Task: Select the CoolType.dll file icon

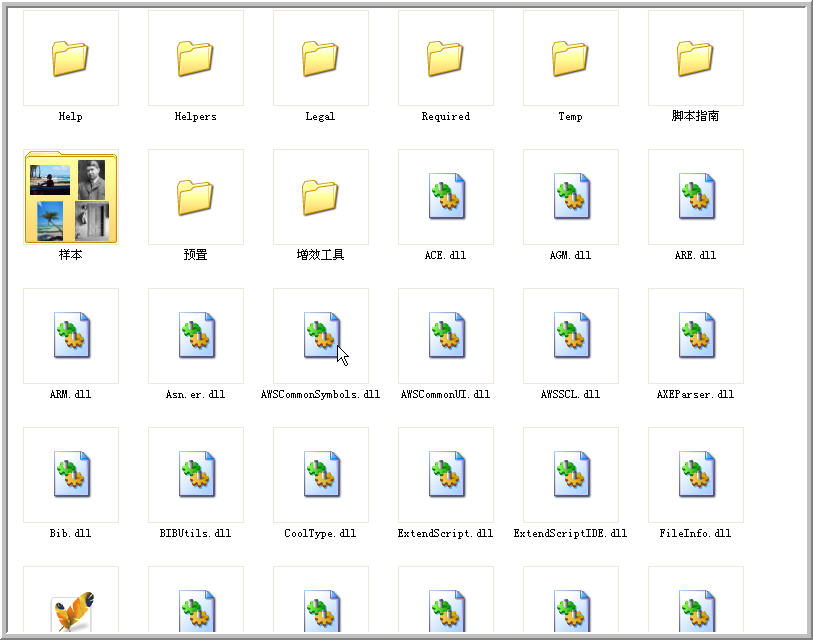Action: [322, 474]
